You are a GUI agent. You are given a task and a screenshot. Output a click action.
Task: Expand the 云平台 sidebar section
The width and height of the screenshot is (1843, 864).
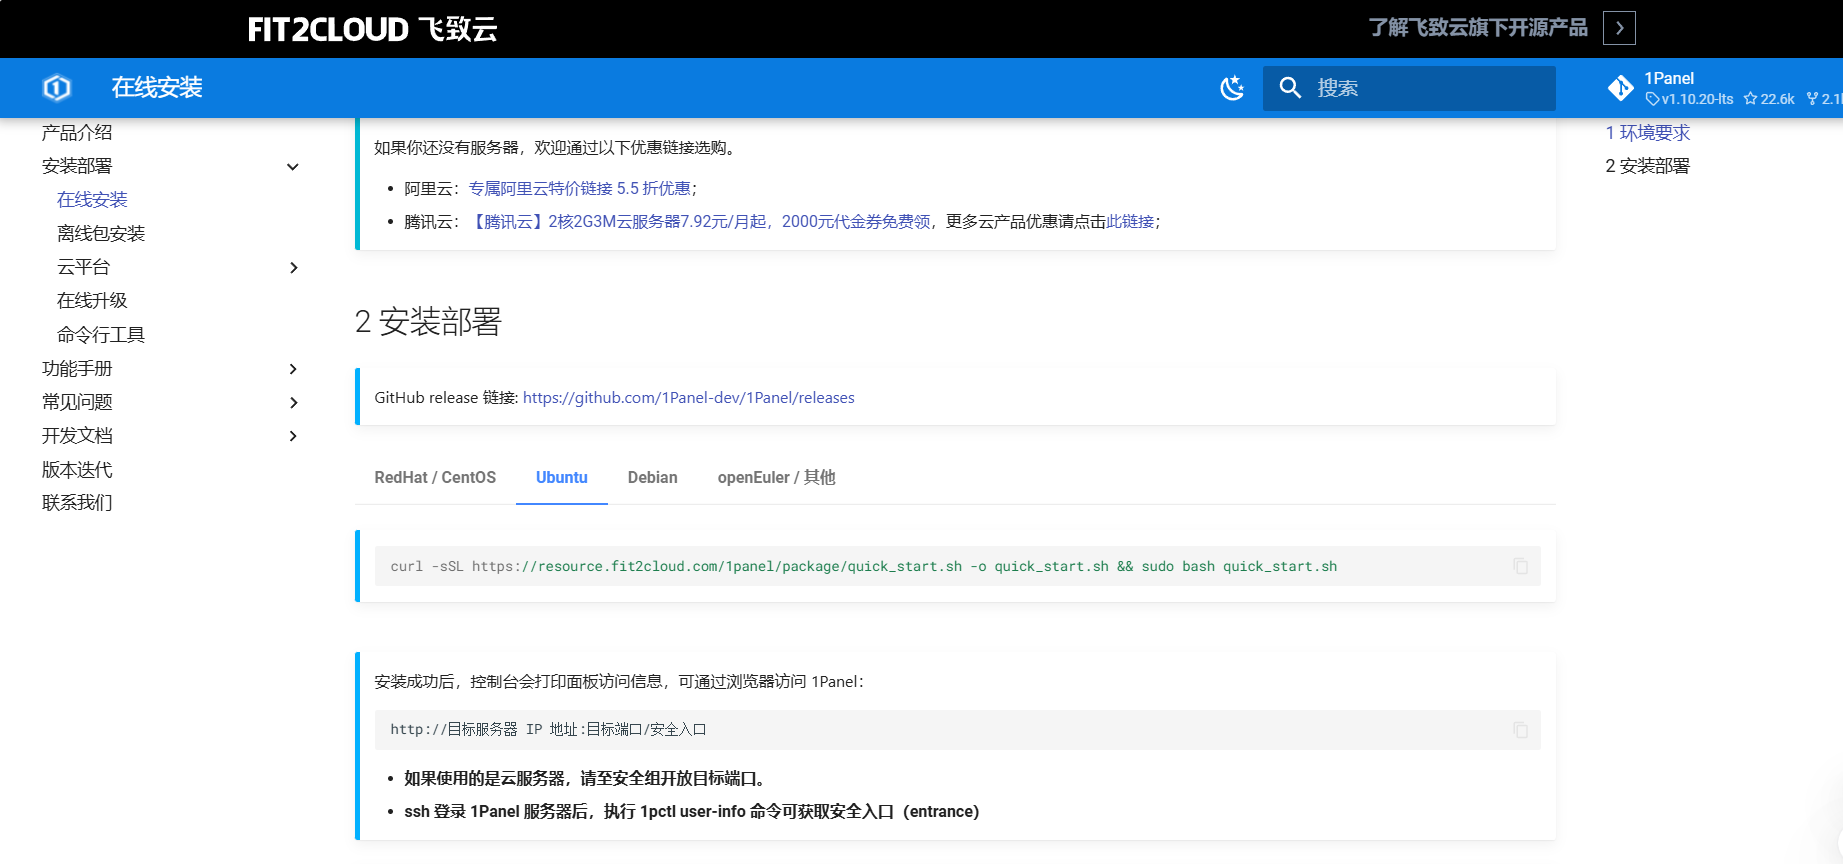click(293, 268)
